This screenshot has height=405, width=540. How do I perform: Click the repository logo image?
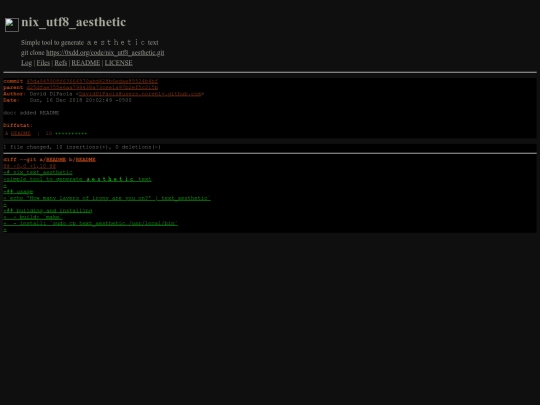click(12, 25)
